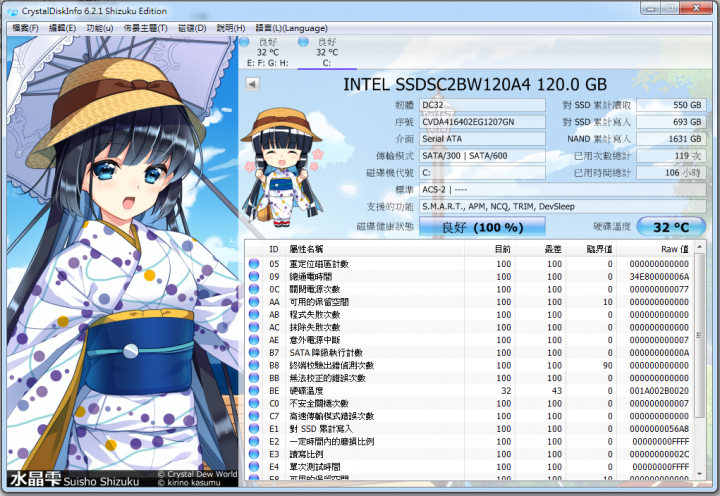Click the drive letter field showing C:
The height and width of the screenshot is (496, 720).
482,173
